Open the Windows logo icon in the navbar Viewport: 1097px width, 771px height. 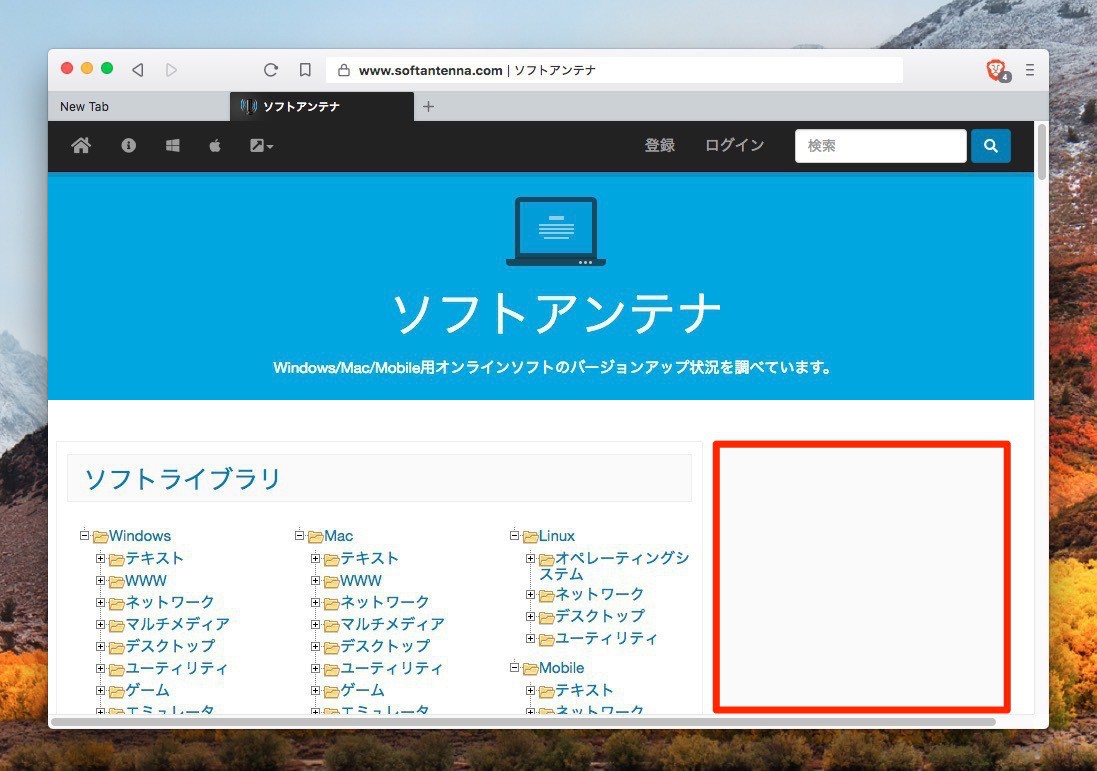(x=172, y=146)
